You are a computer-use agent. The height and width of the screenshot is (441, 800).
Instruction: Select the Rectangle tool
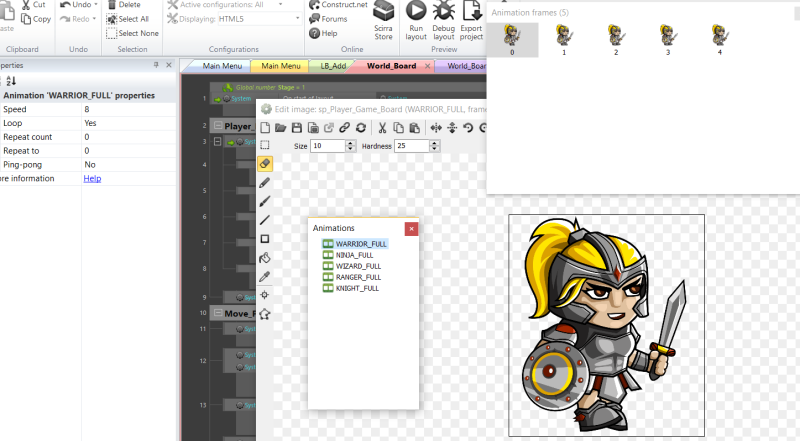click(265, 239)
